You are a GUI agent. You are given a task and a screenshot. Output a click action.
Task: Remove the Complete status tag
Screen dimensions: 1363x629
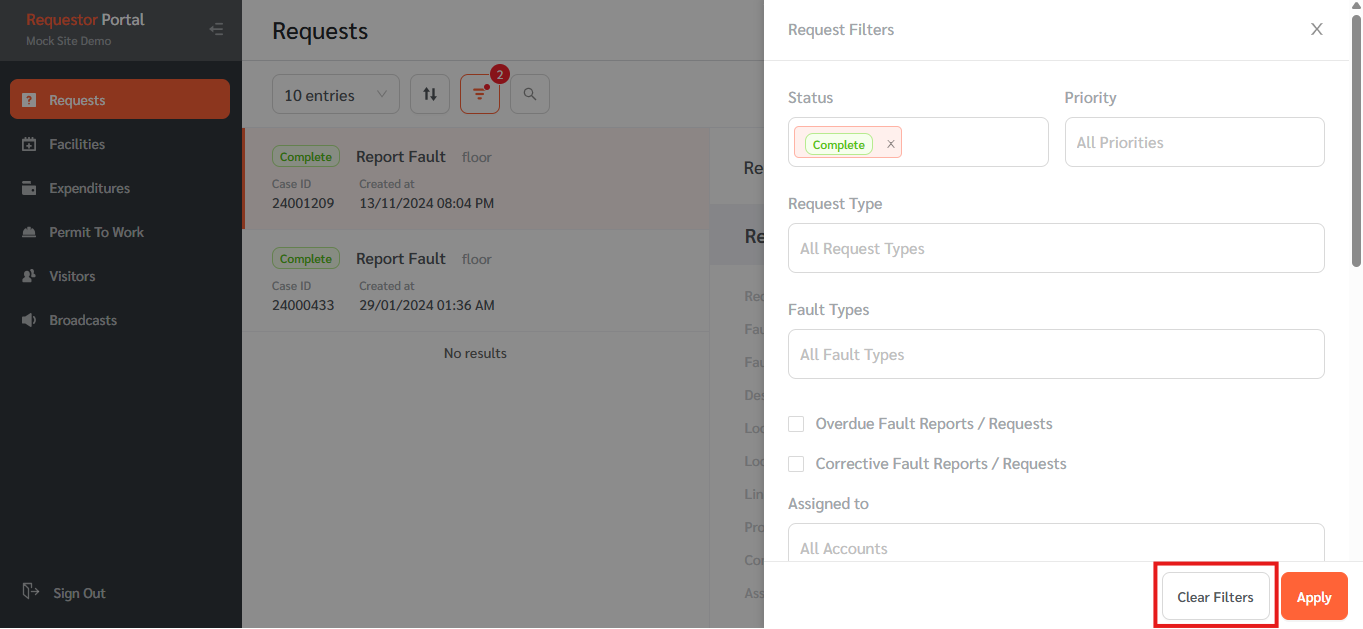[x=891, y=144]
